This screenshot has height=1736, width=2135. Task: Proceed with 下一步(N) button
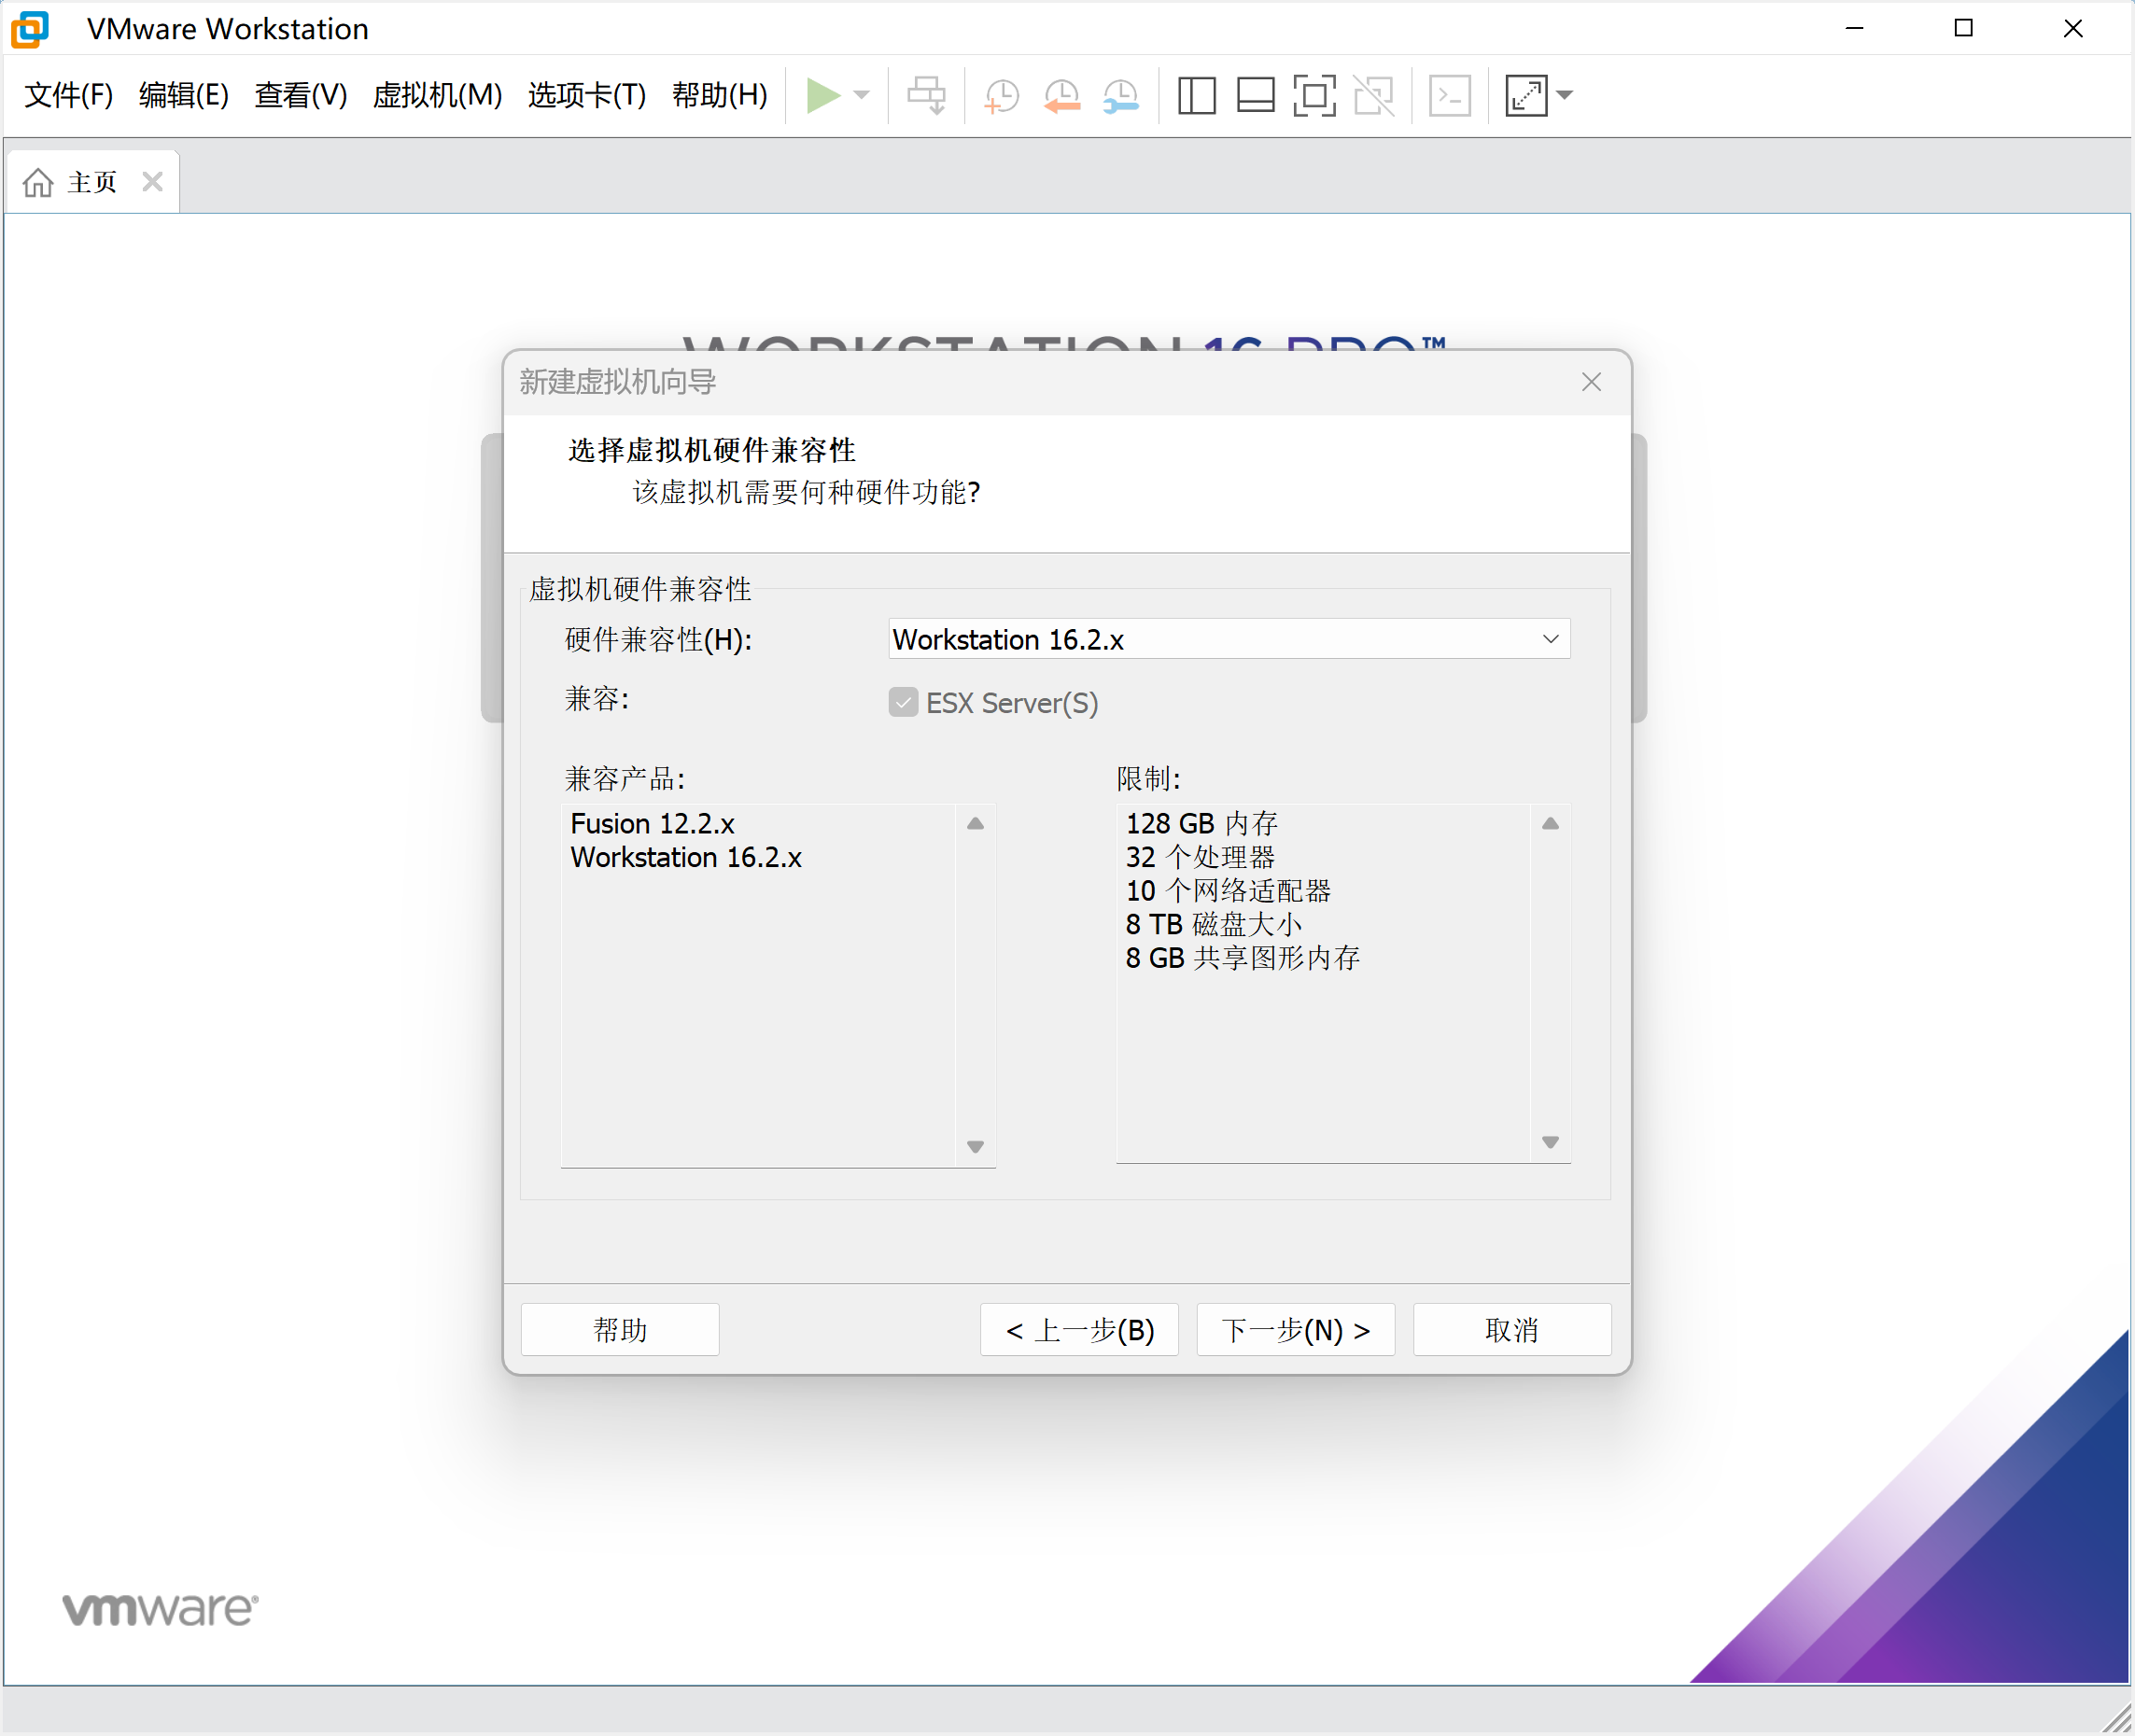click(x=1295, y=1330)
